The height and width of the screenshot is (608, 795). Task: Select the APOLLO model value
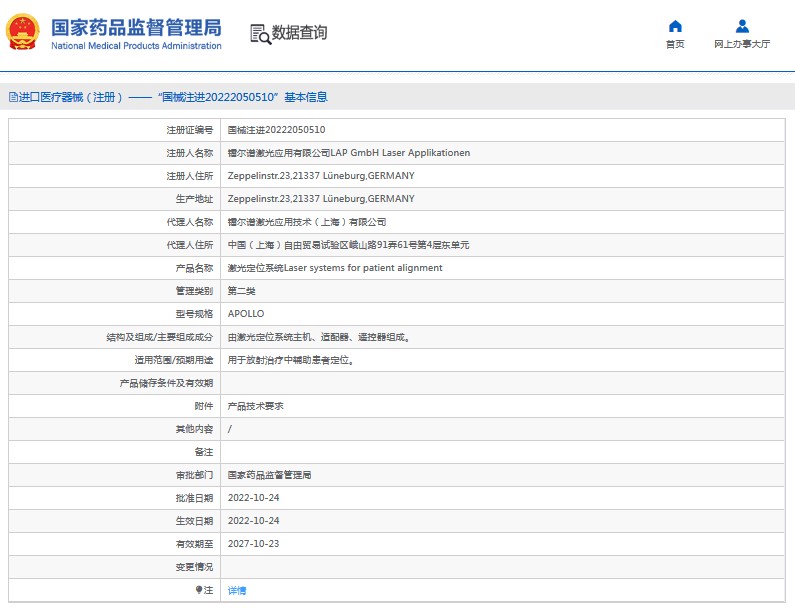point(246,314)
